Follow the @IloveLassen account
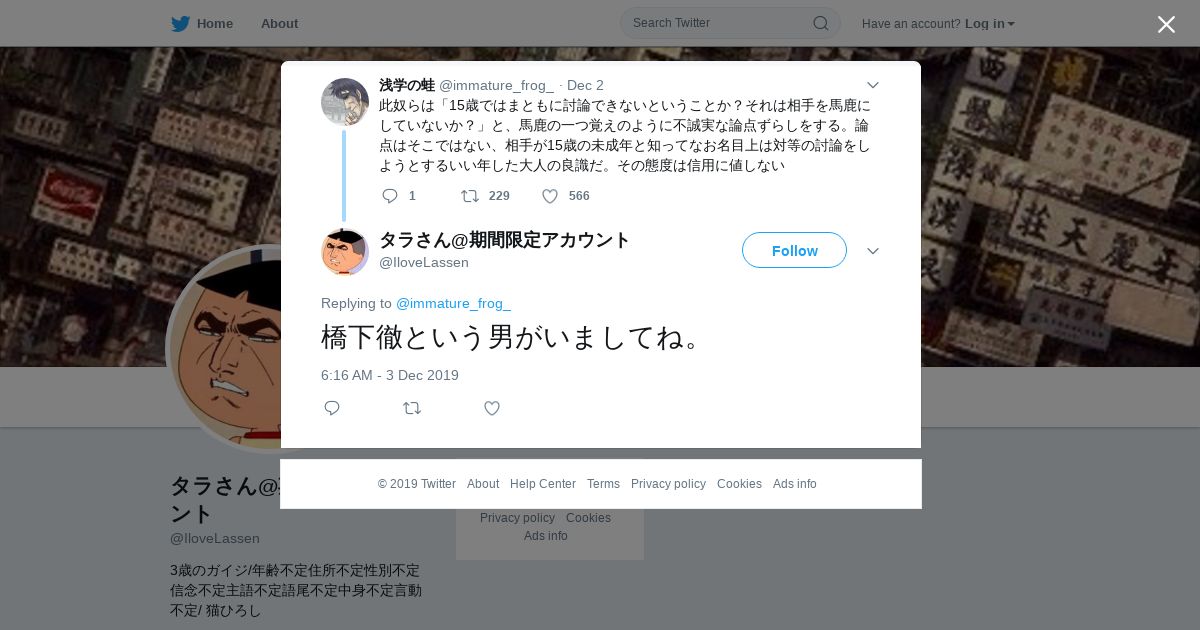The height and width of the screenshot is (630, 1200). pyautogui.click(x=794, y=250)
